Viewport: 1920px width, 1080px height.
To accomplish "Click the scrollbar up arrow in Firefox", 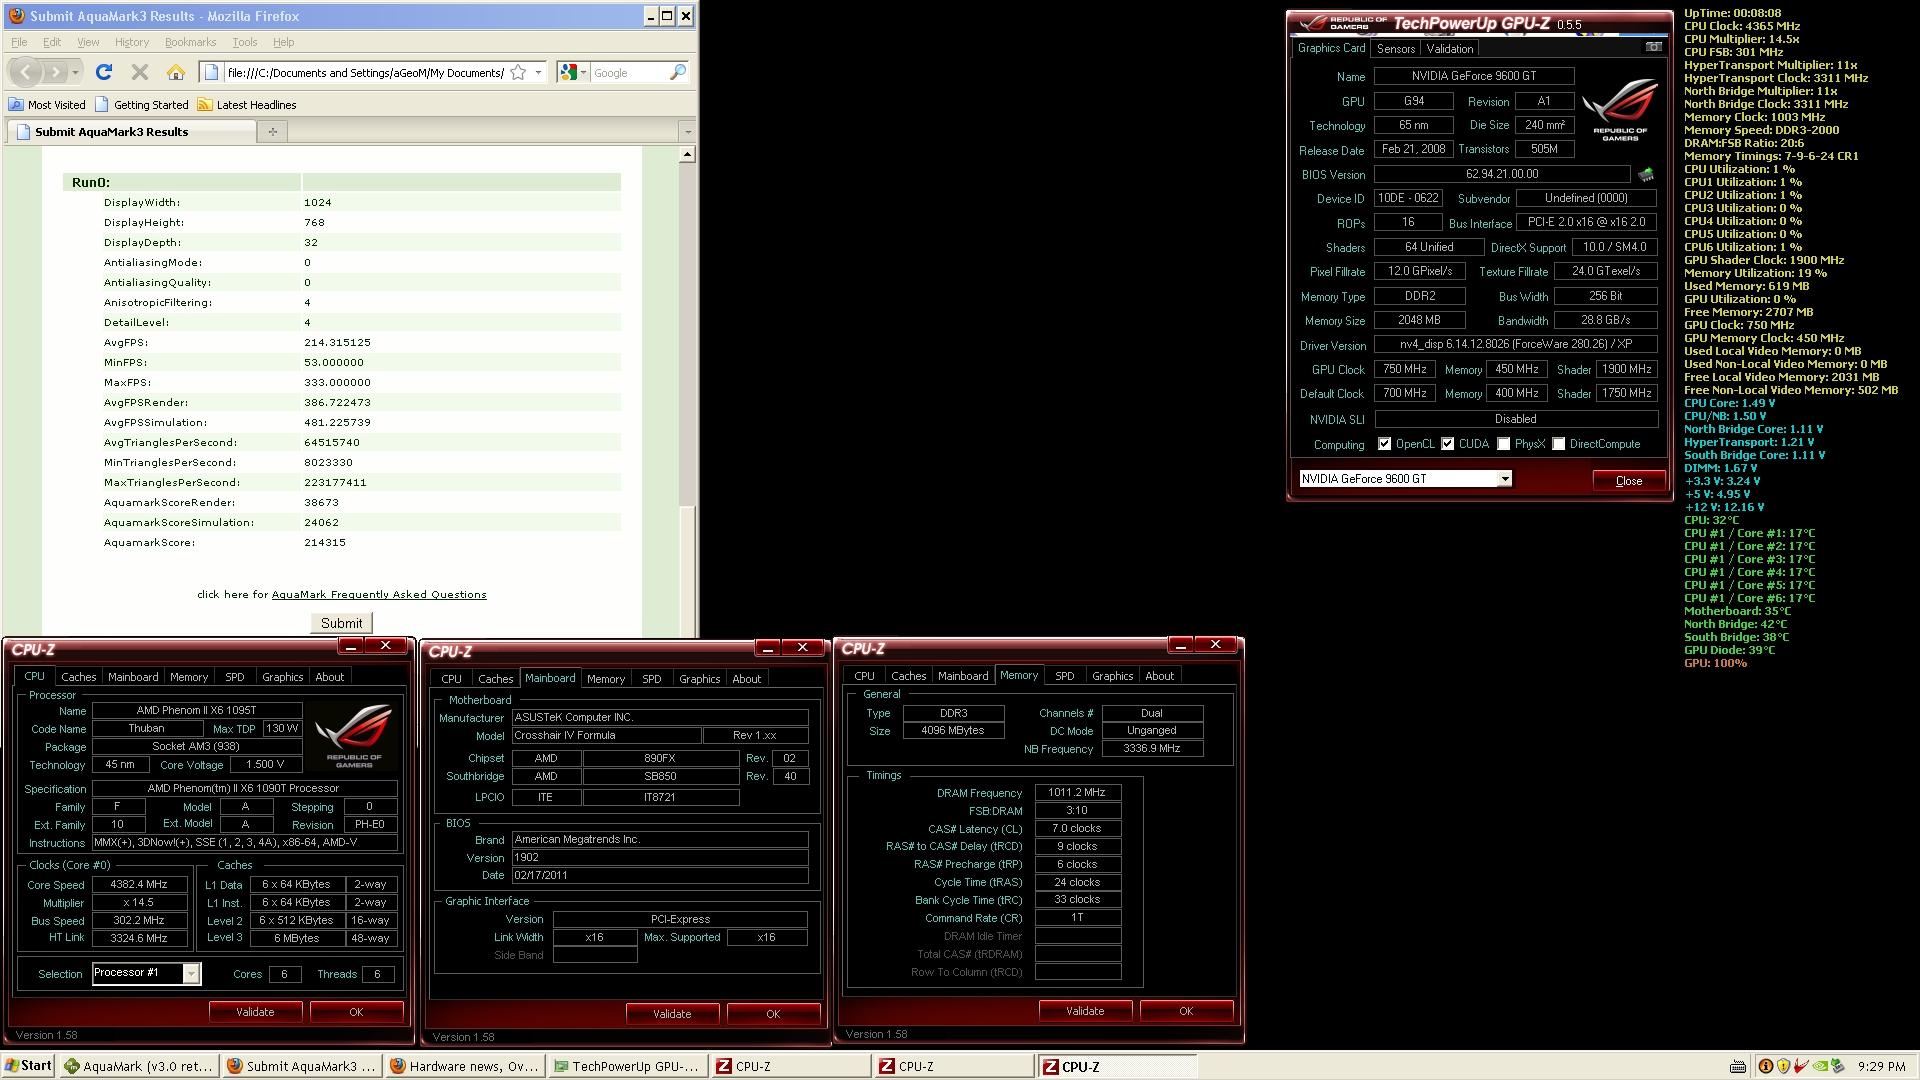I will [686, 154].
